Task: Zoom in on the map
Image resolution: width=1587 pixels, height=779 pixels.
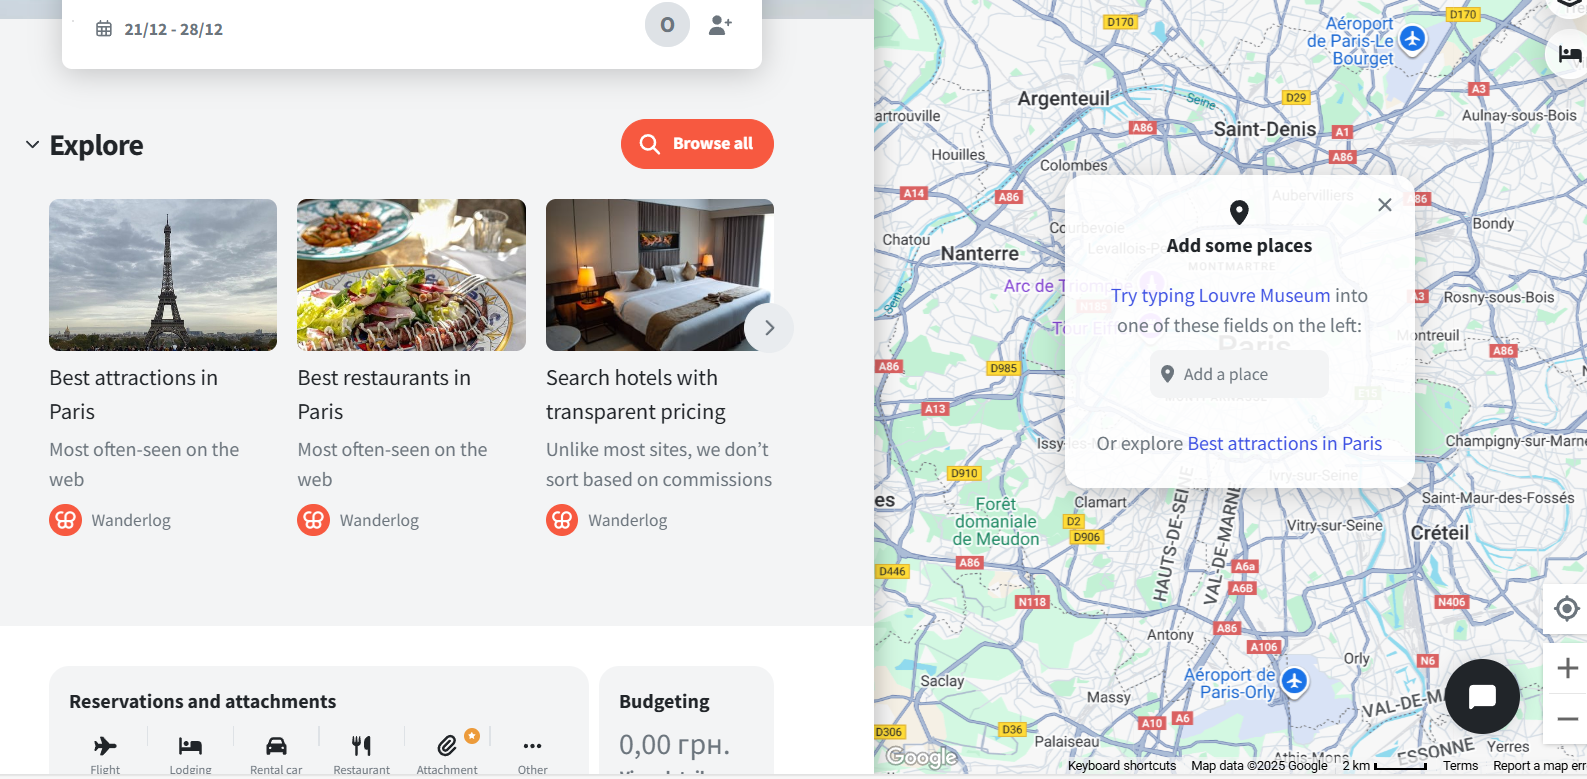Action: tap(1567, 668)
